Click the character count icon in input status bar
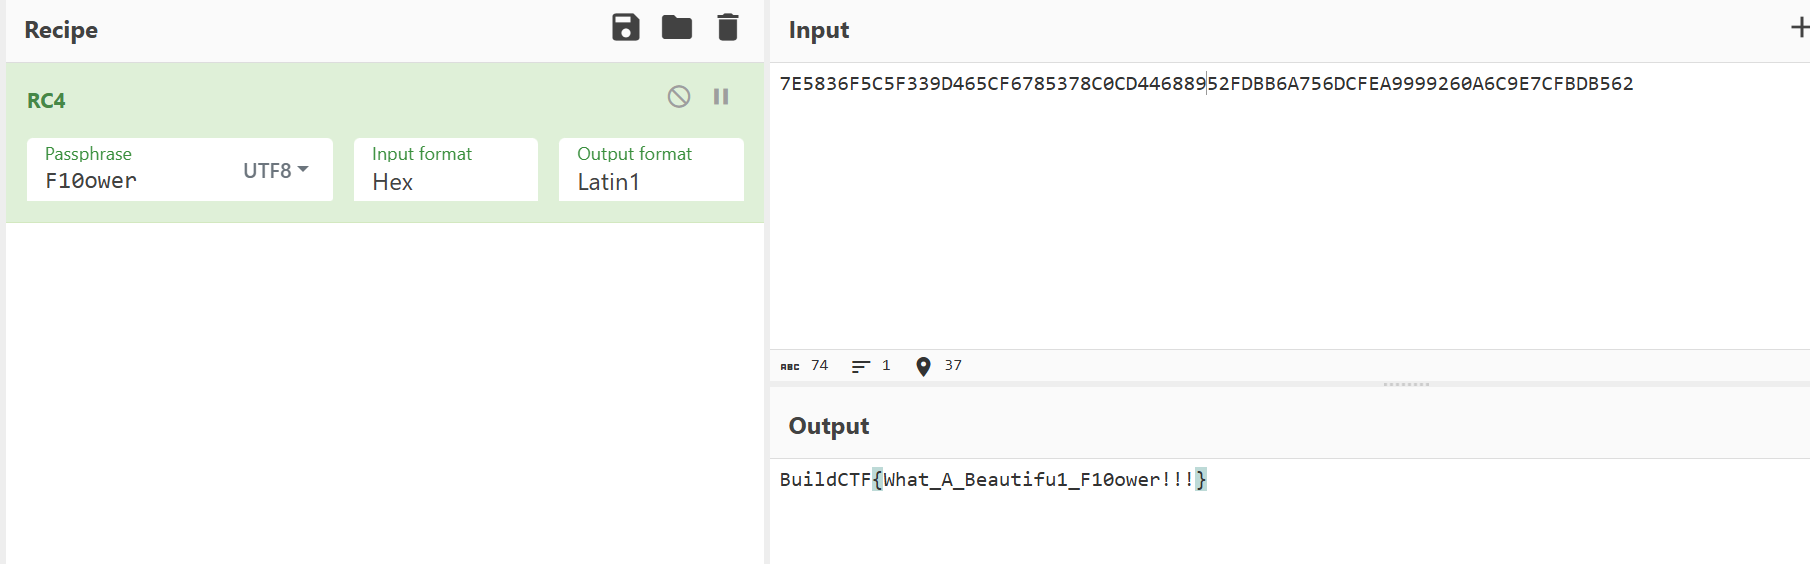Screen dimensions: 1810x564 790,366
